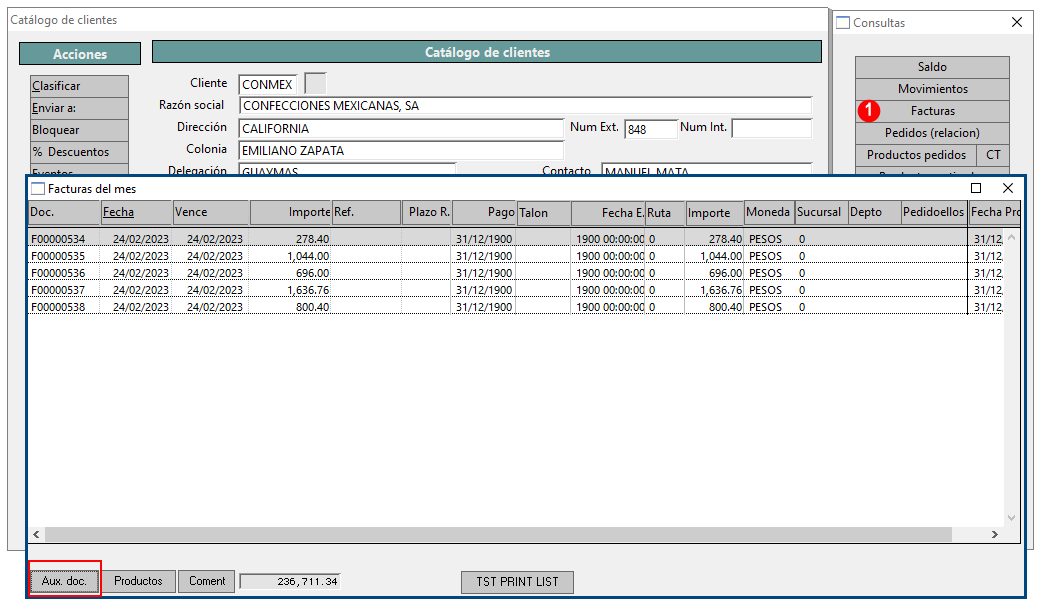Click the up arrow of vertical scrollbar
Screen dimensions: 1041x604
point(1012,237)
